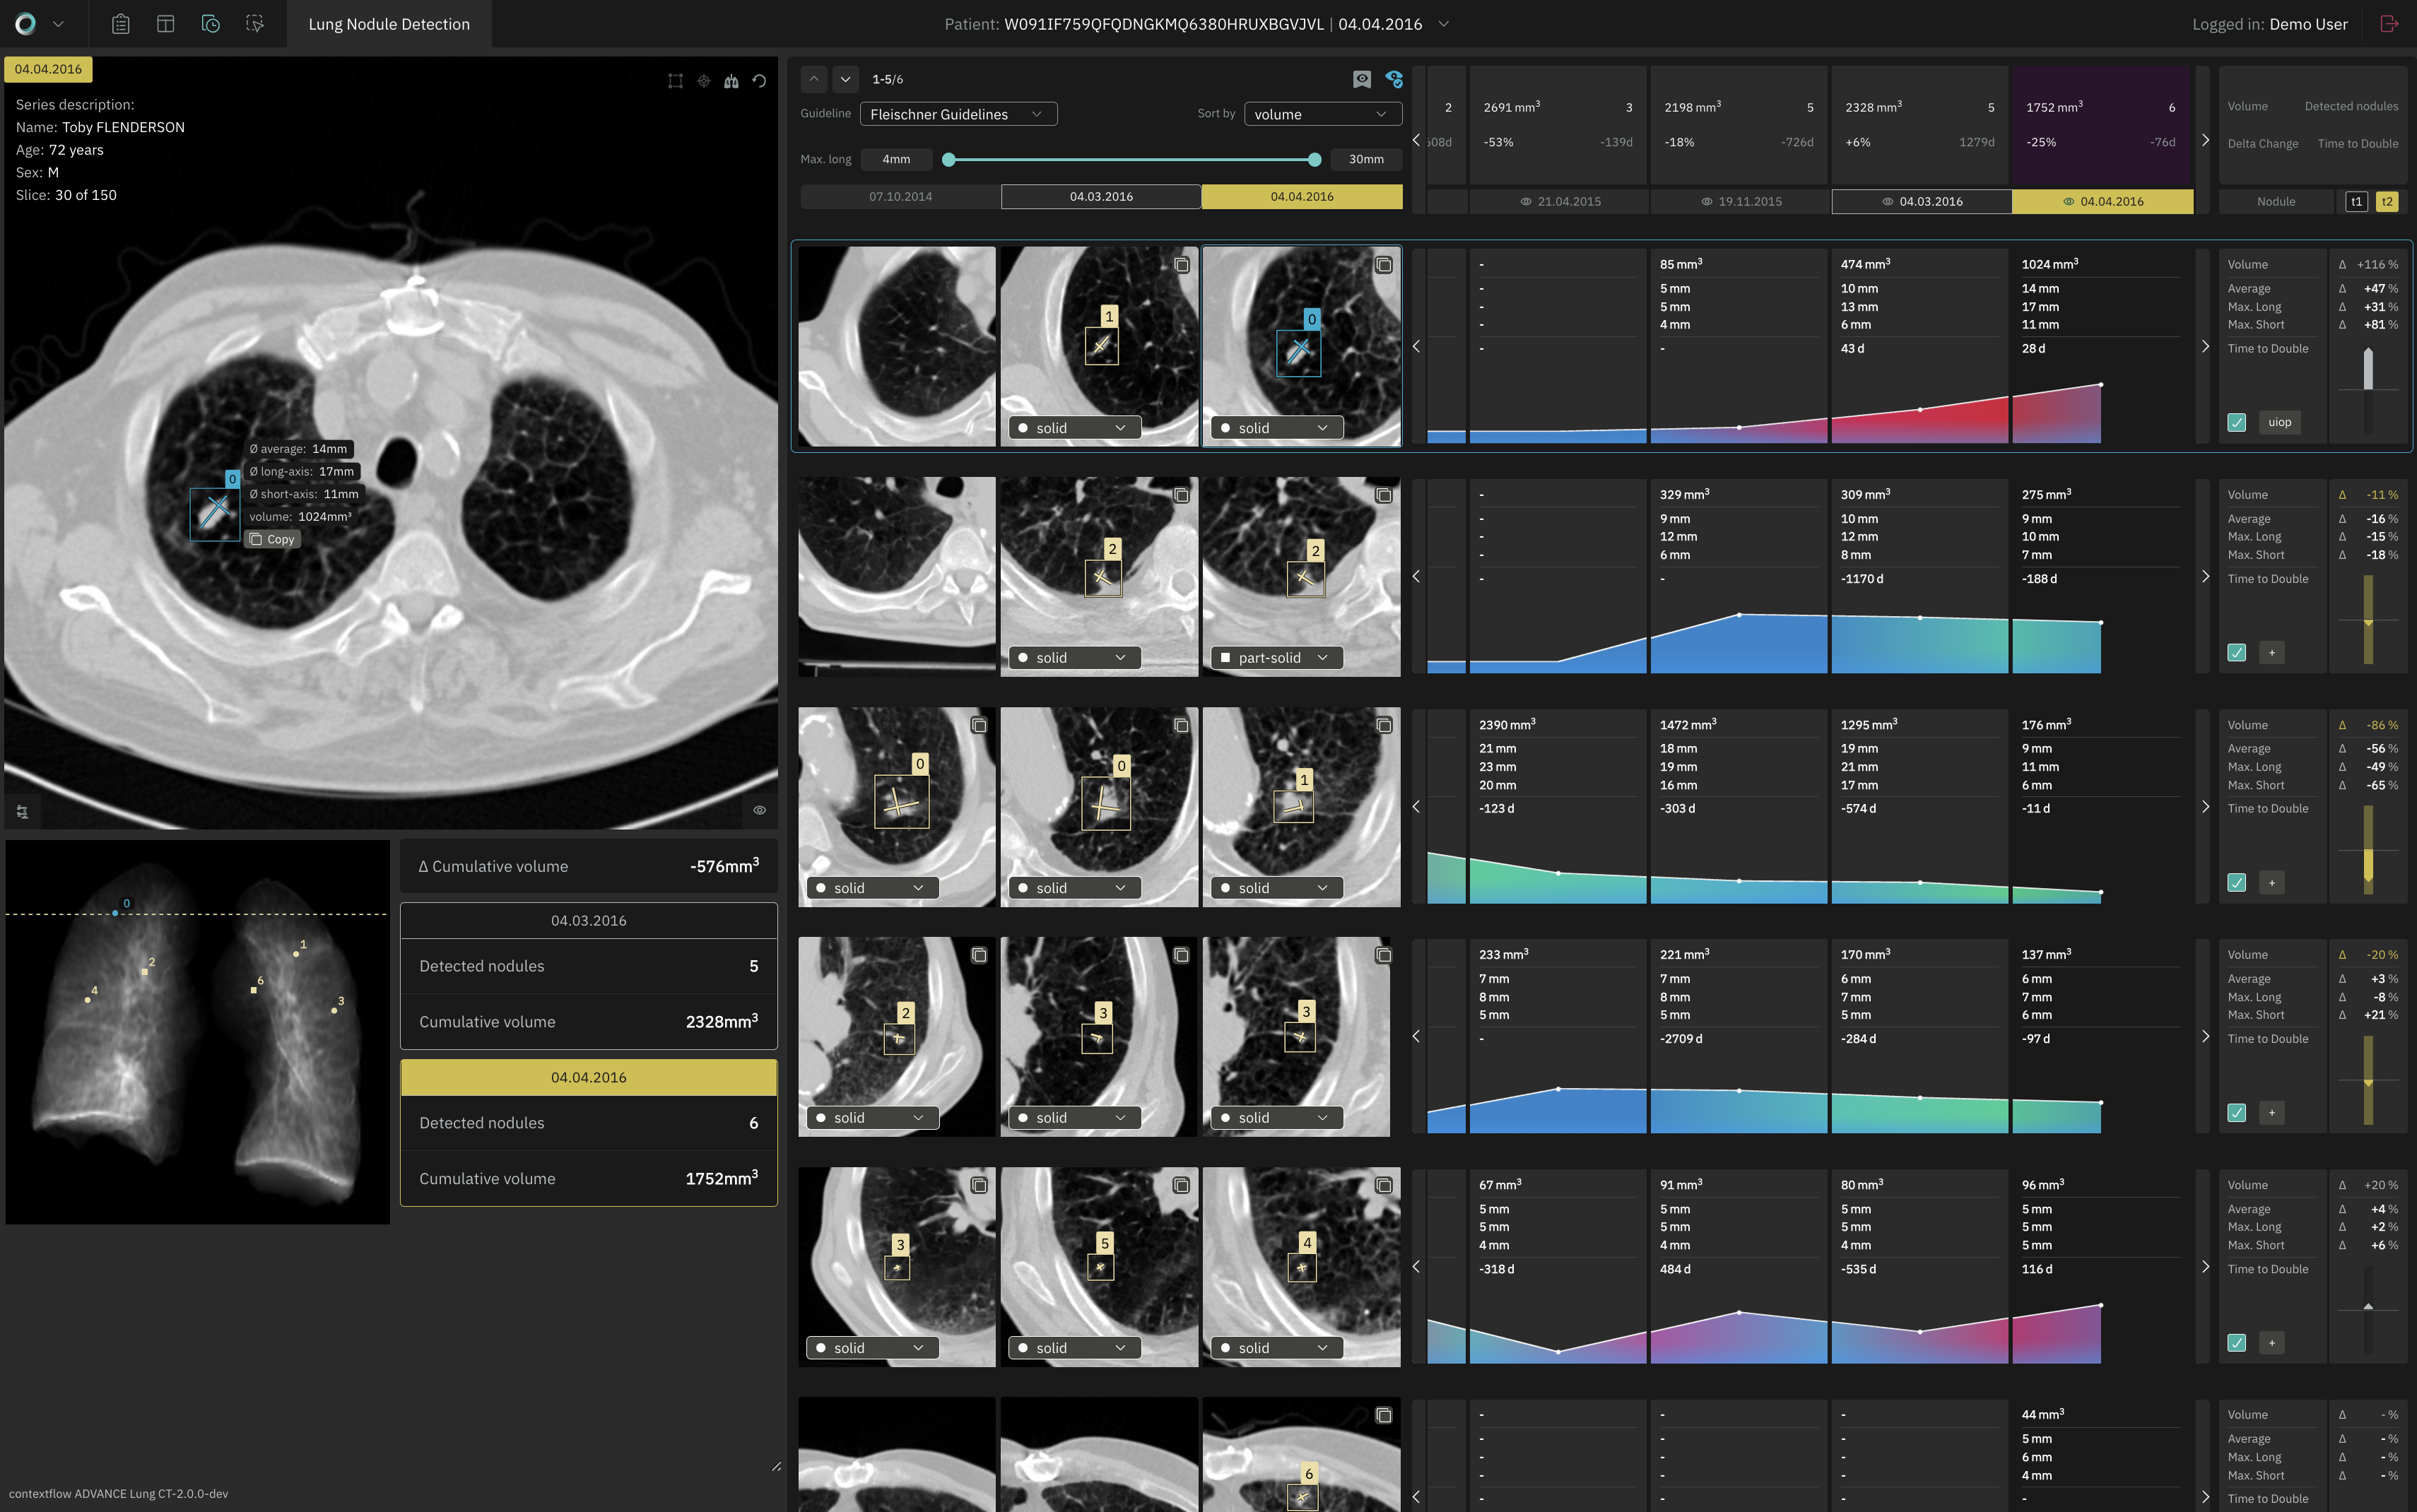Click the Copy button in measurement tooltip

tap(272, 540)
